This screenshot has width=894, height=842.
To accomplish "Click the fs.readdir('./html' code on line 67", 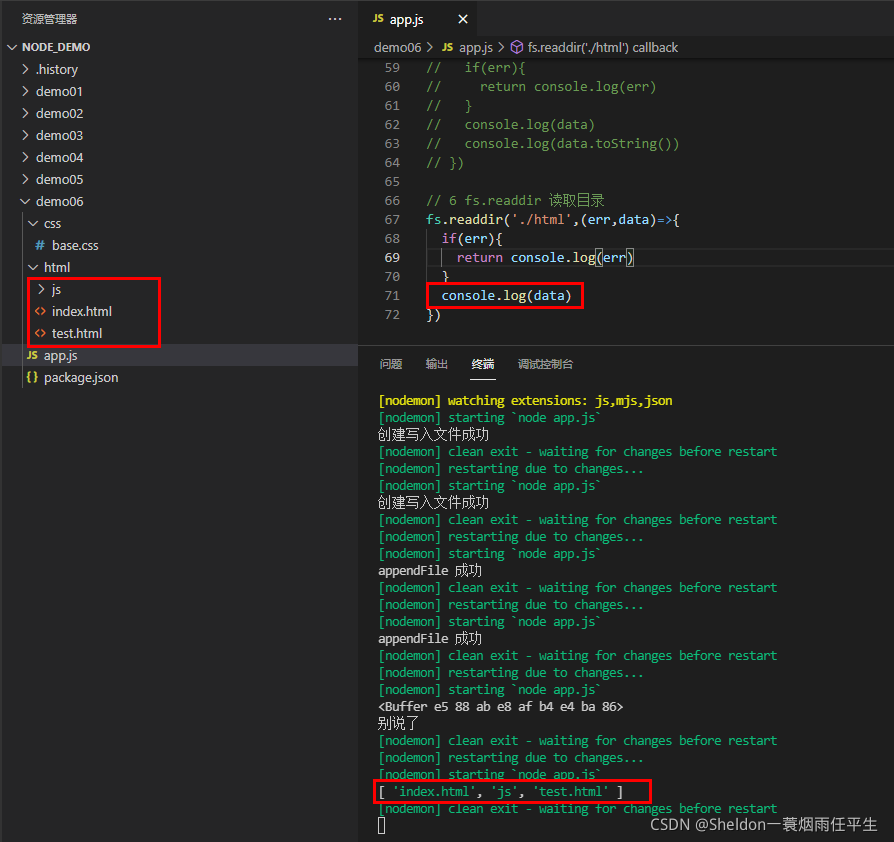I will 501,219.
